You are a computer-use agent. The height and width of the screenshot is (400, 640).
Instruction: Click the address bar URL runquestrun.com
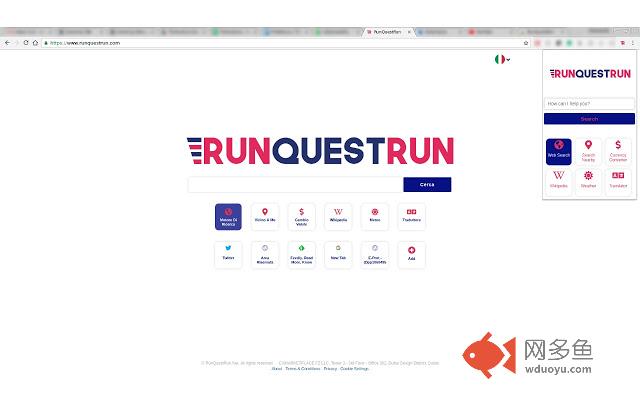(x=85, y=43)
